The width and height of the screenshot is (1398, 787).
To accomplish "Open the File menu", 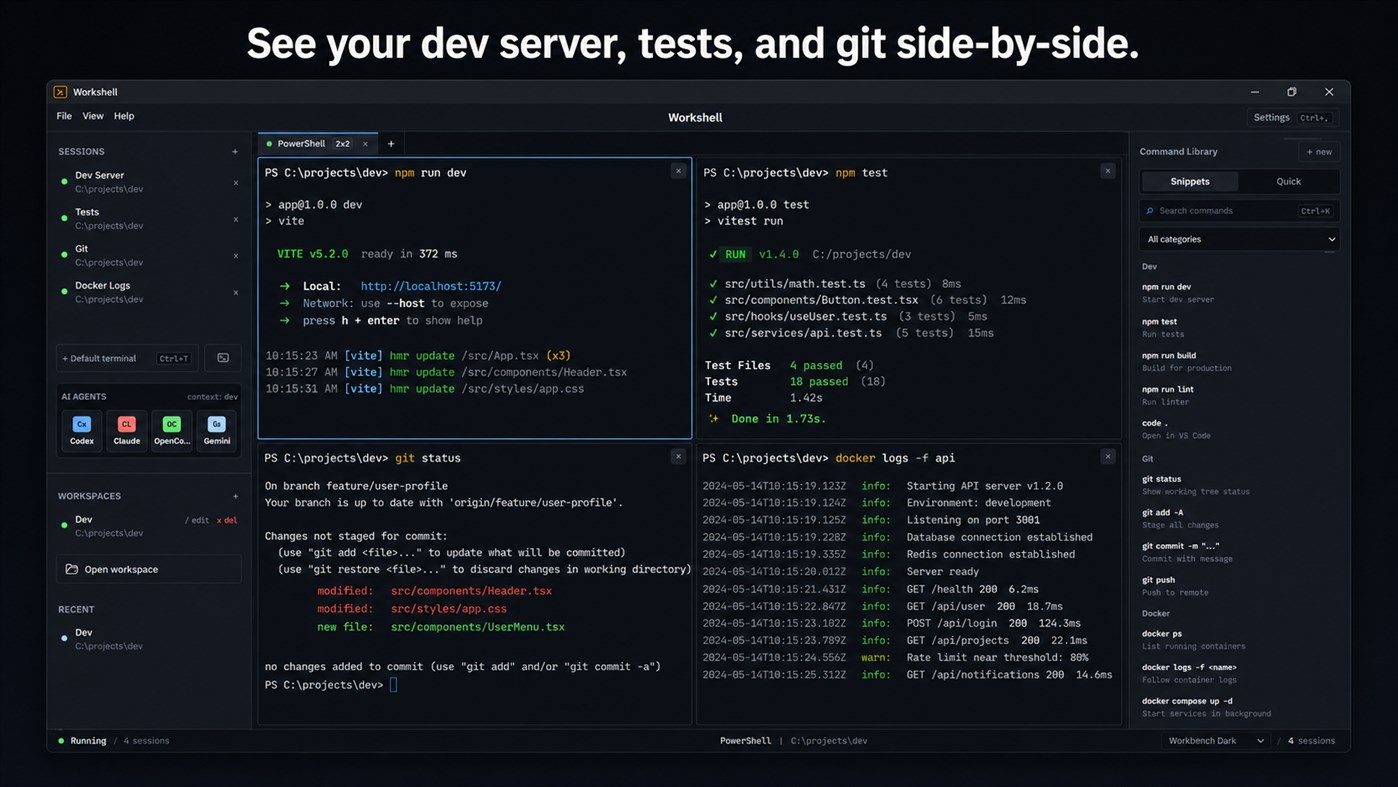I will [x=64, y=116].
